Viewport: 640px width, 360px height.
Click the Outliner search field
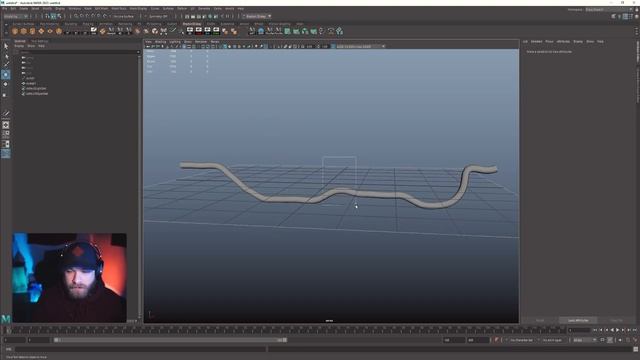[x=78, y=52]
